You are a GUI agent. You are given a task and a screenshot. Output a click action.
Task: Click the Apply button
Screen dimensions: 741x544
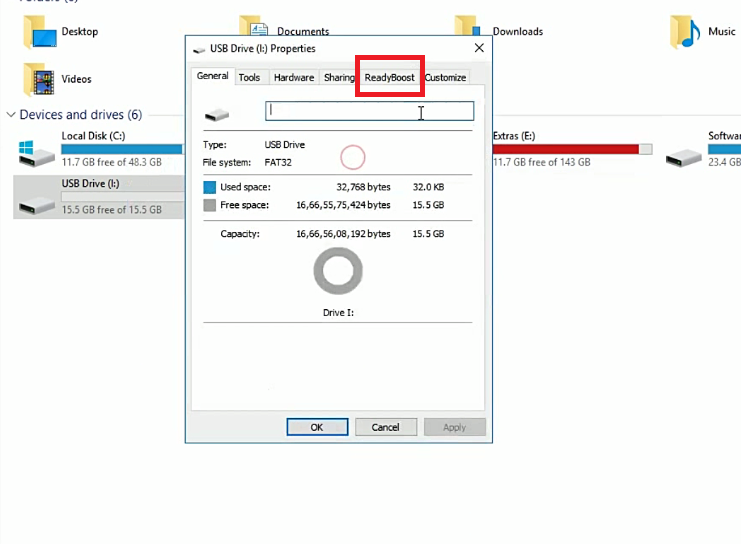pyautogui.click(x=455, y=427)
